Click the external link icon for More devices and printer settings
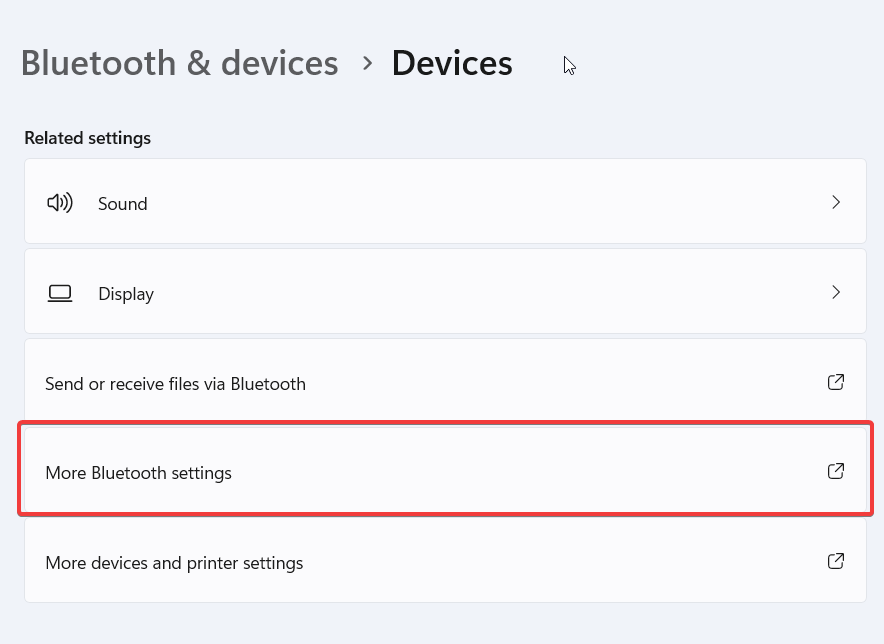This screenshot has width=884, height=644. point(836,562)
